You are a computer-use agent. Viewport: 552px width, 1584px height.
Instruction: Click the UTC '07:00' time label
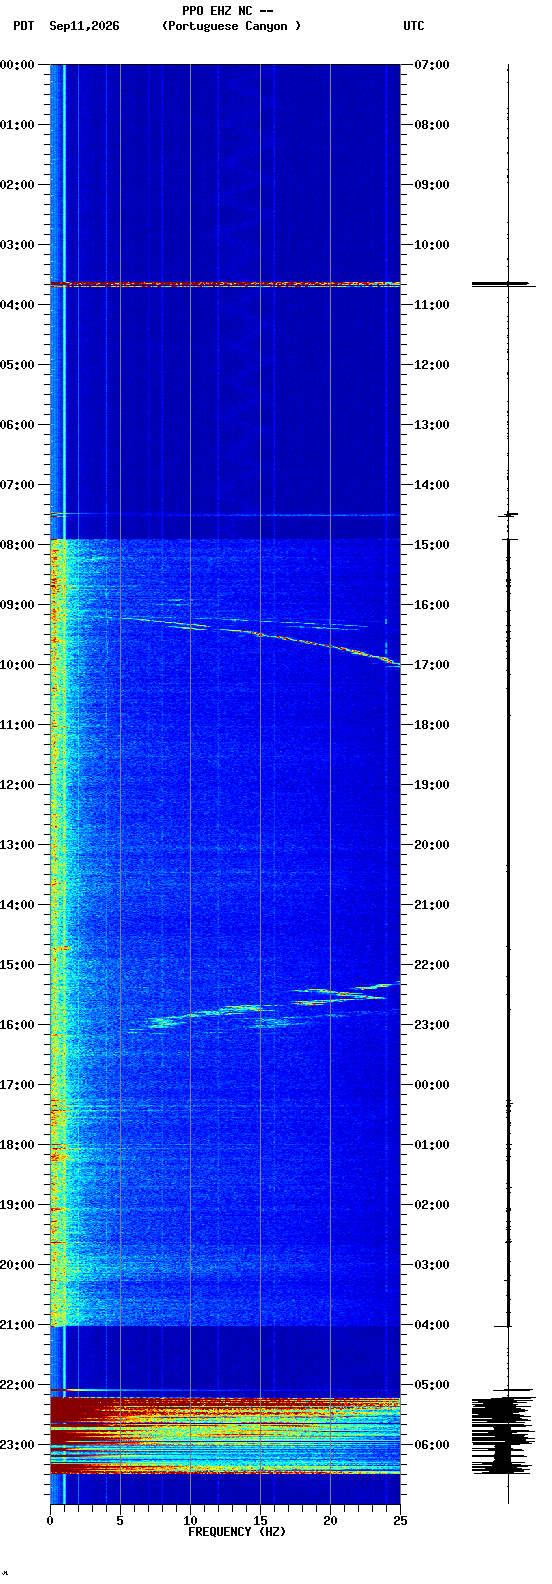tap(432, 65)
